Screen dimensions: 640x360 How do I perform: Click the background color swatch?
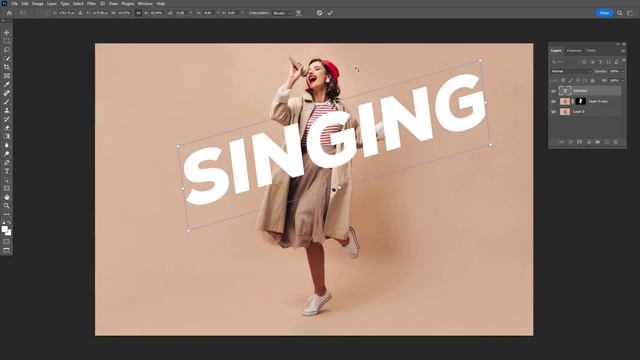[x=9, y=233]
